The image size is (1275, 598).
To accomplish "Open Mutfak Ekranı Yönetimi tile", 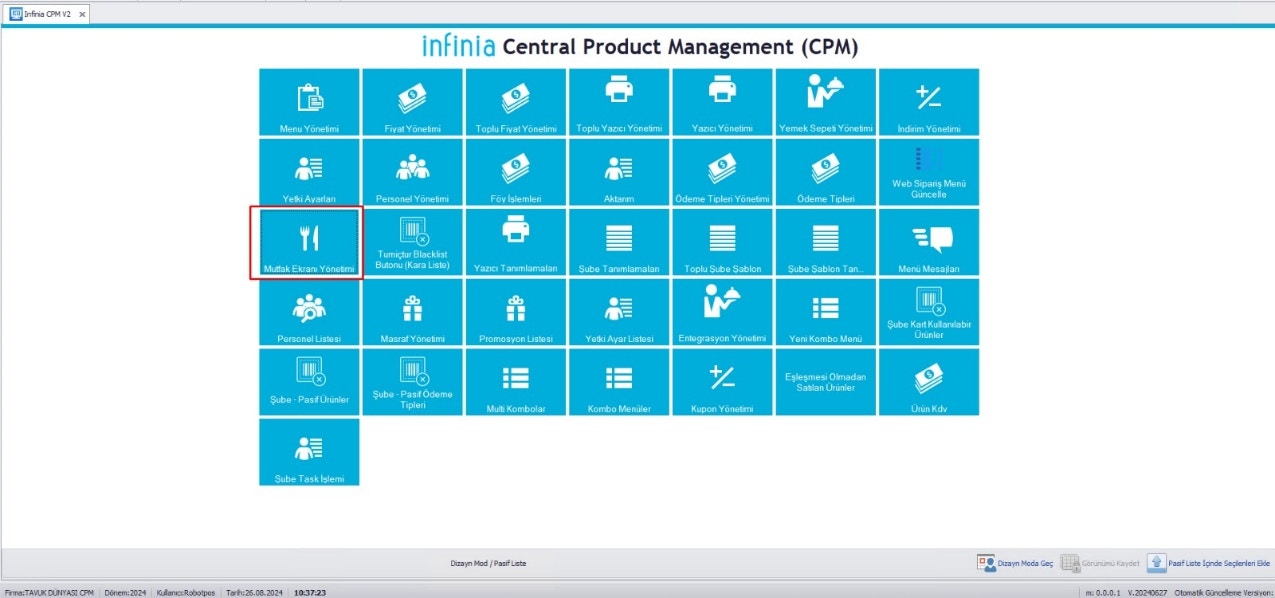I will coord(309,242).
